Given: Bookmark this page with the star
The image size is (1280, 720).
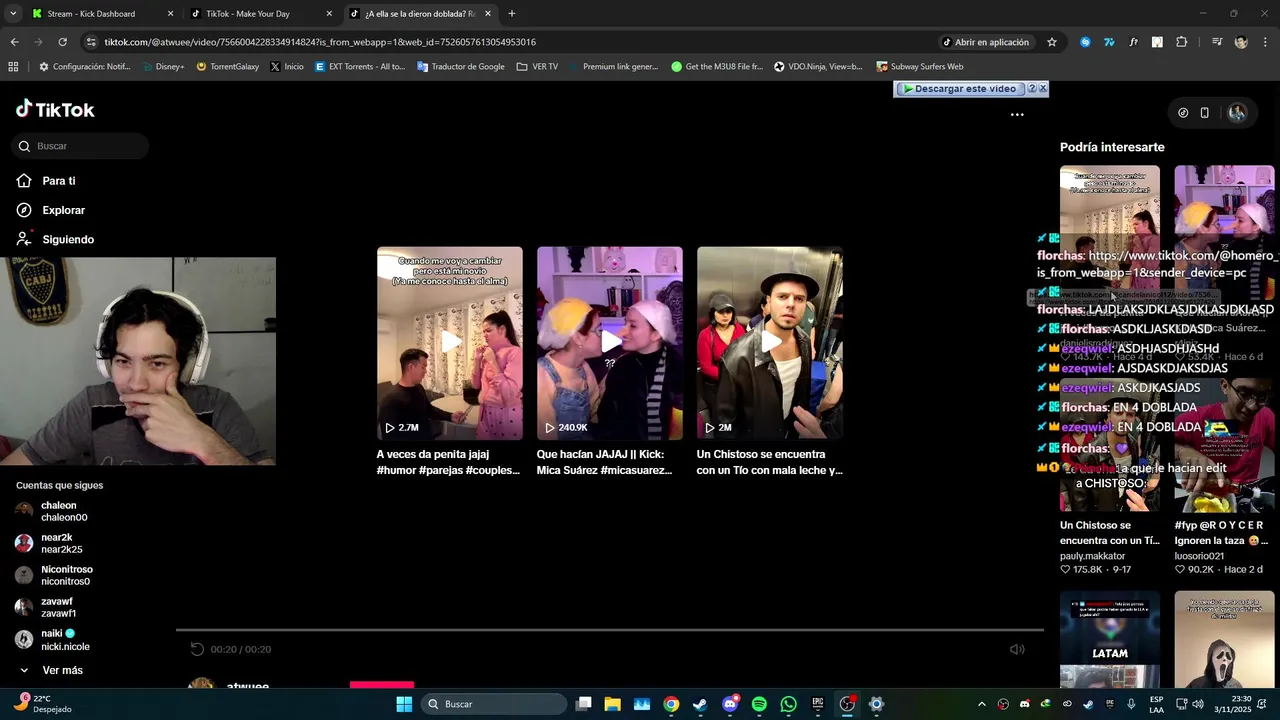Looking at the screenshot, I should pos(1052,42).
